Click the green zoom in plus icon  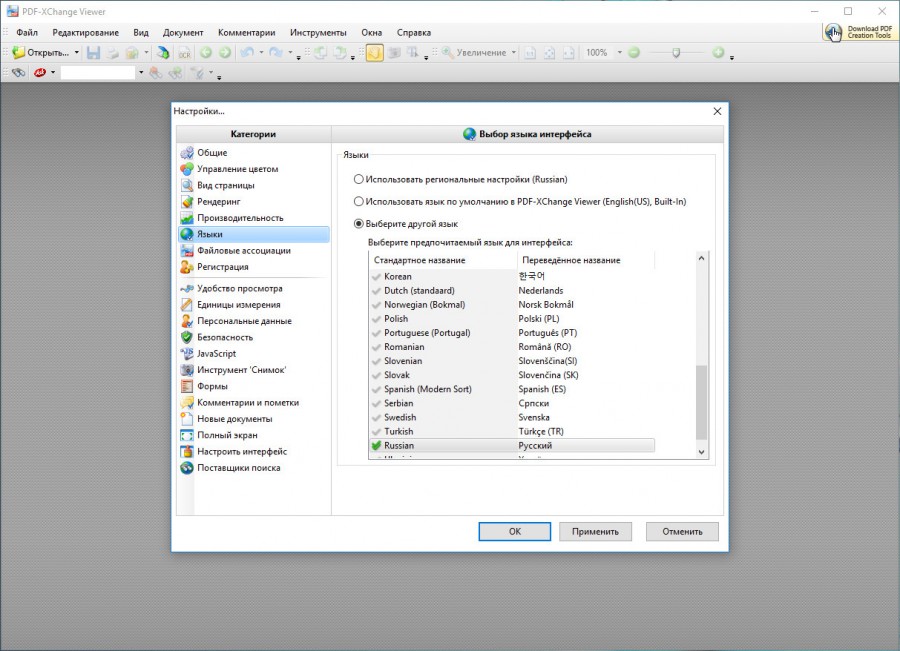pyautogui.click(x=718, y=52)
